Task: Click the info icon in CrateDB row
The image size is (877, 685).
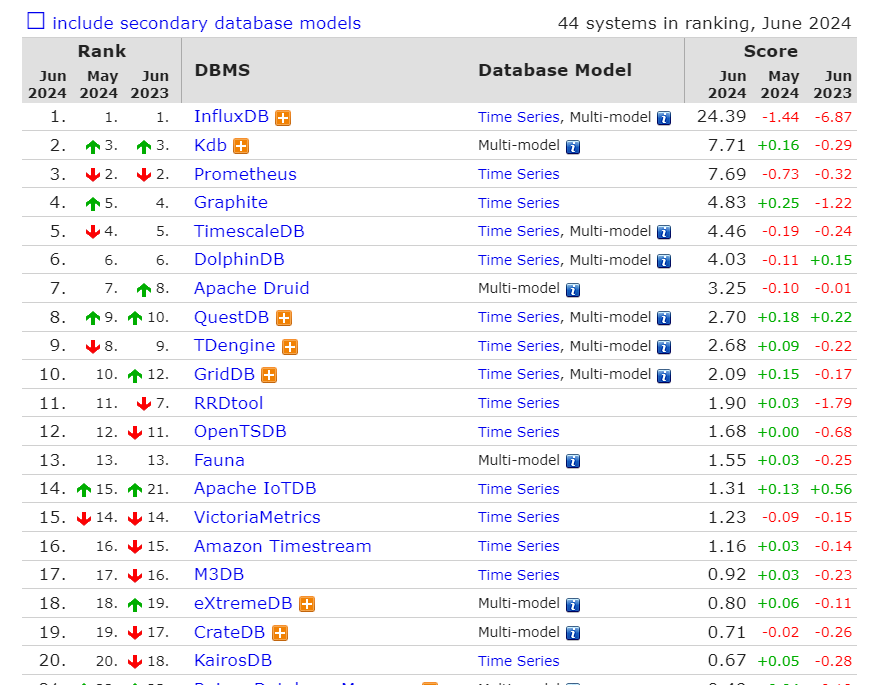Action: [x=573, y=633]
